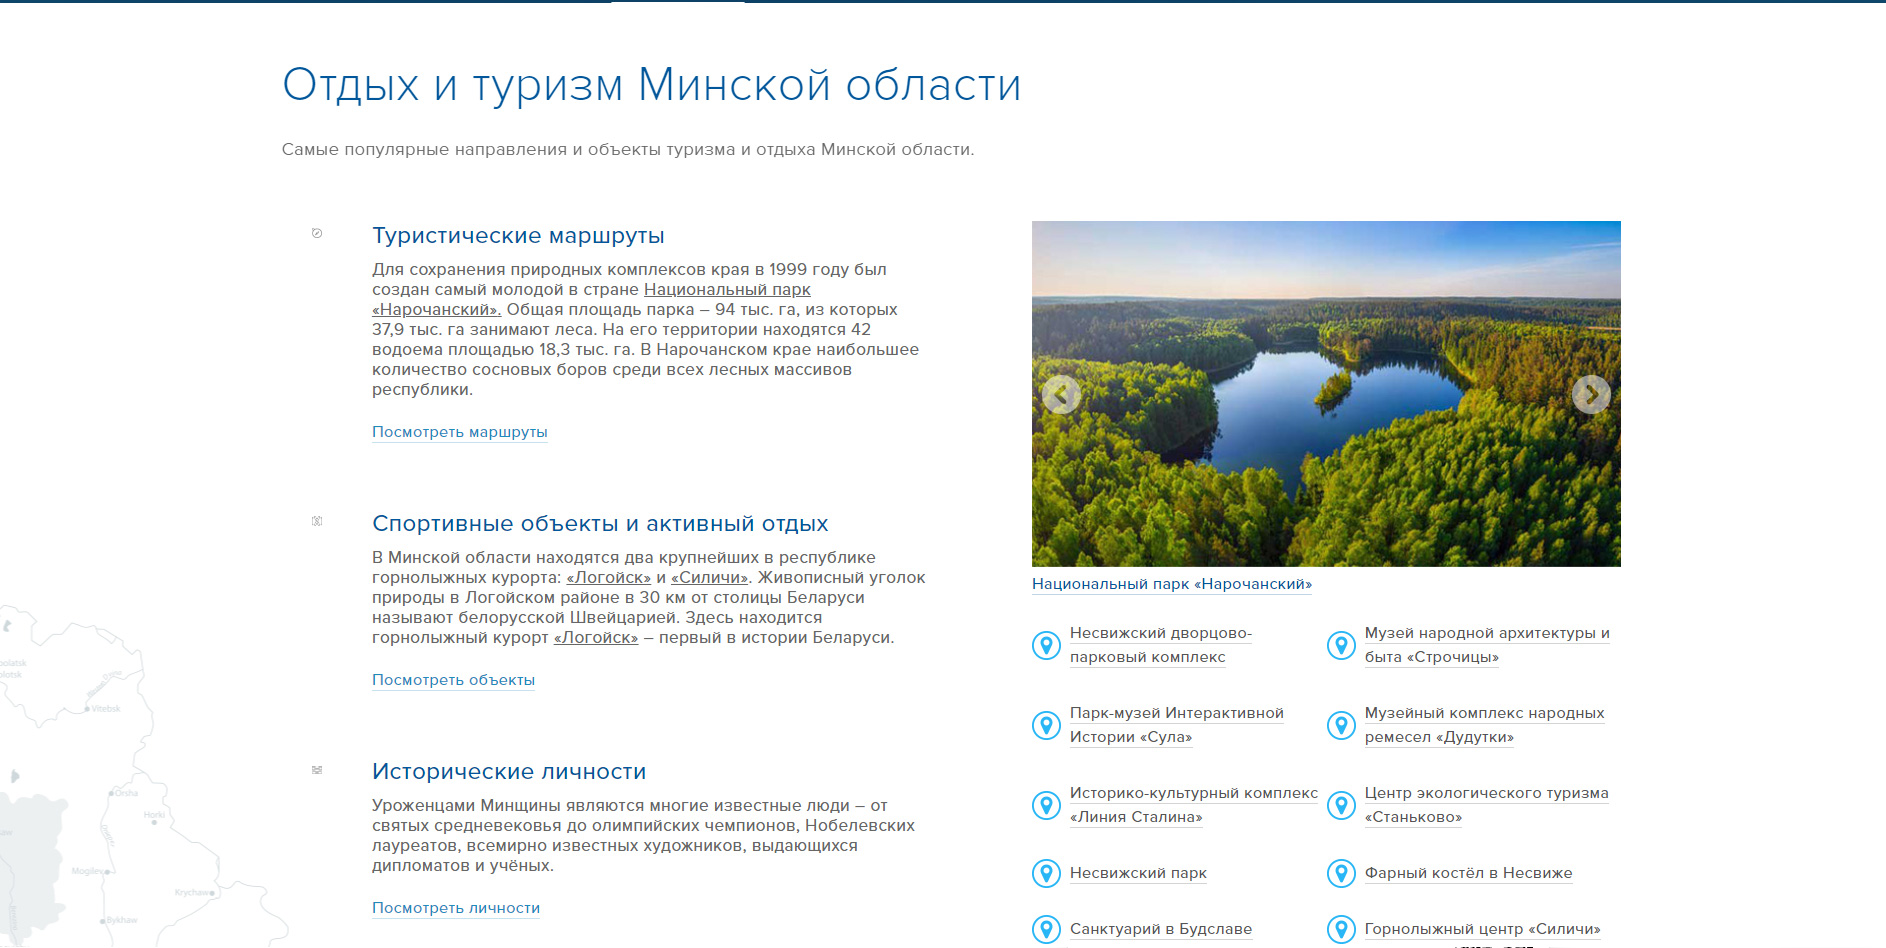Click map pin icon next to «Линия Сталина»
Screen dimensions: 1886x948
tap(1046, 805)
